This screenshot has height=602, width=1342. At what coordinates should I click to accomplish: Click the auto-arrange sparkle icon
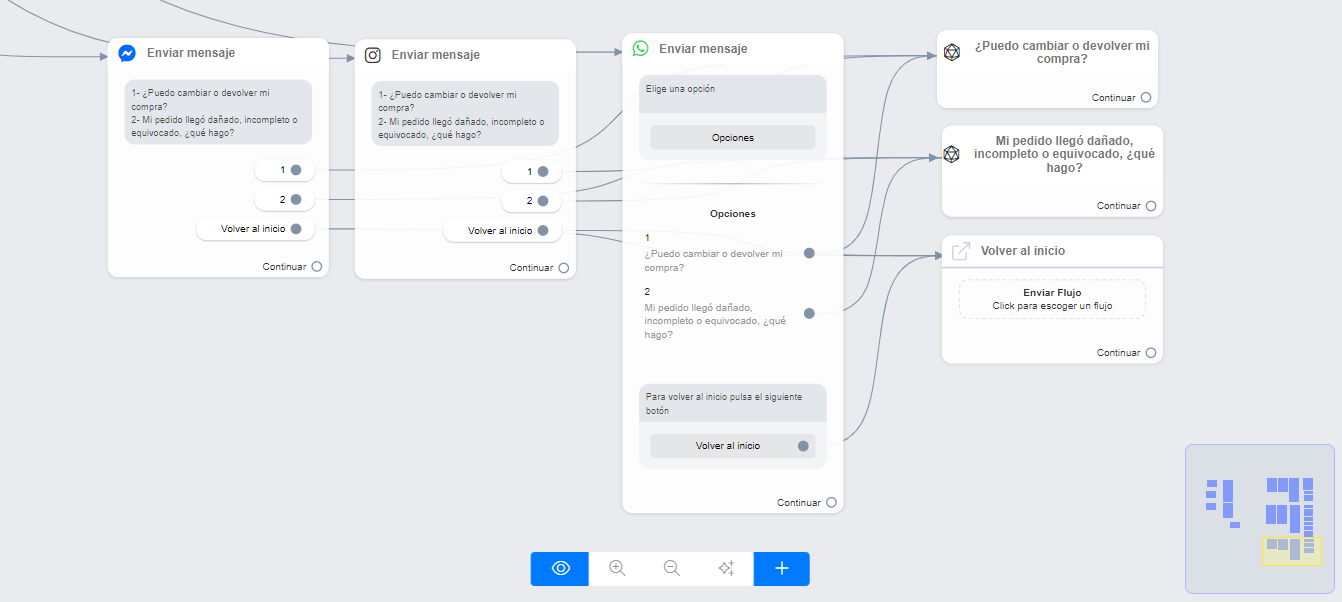pyautogui.click(x=726, y=568)
